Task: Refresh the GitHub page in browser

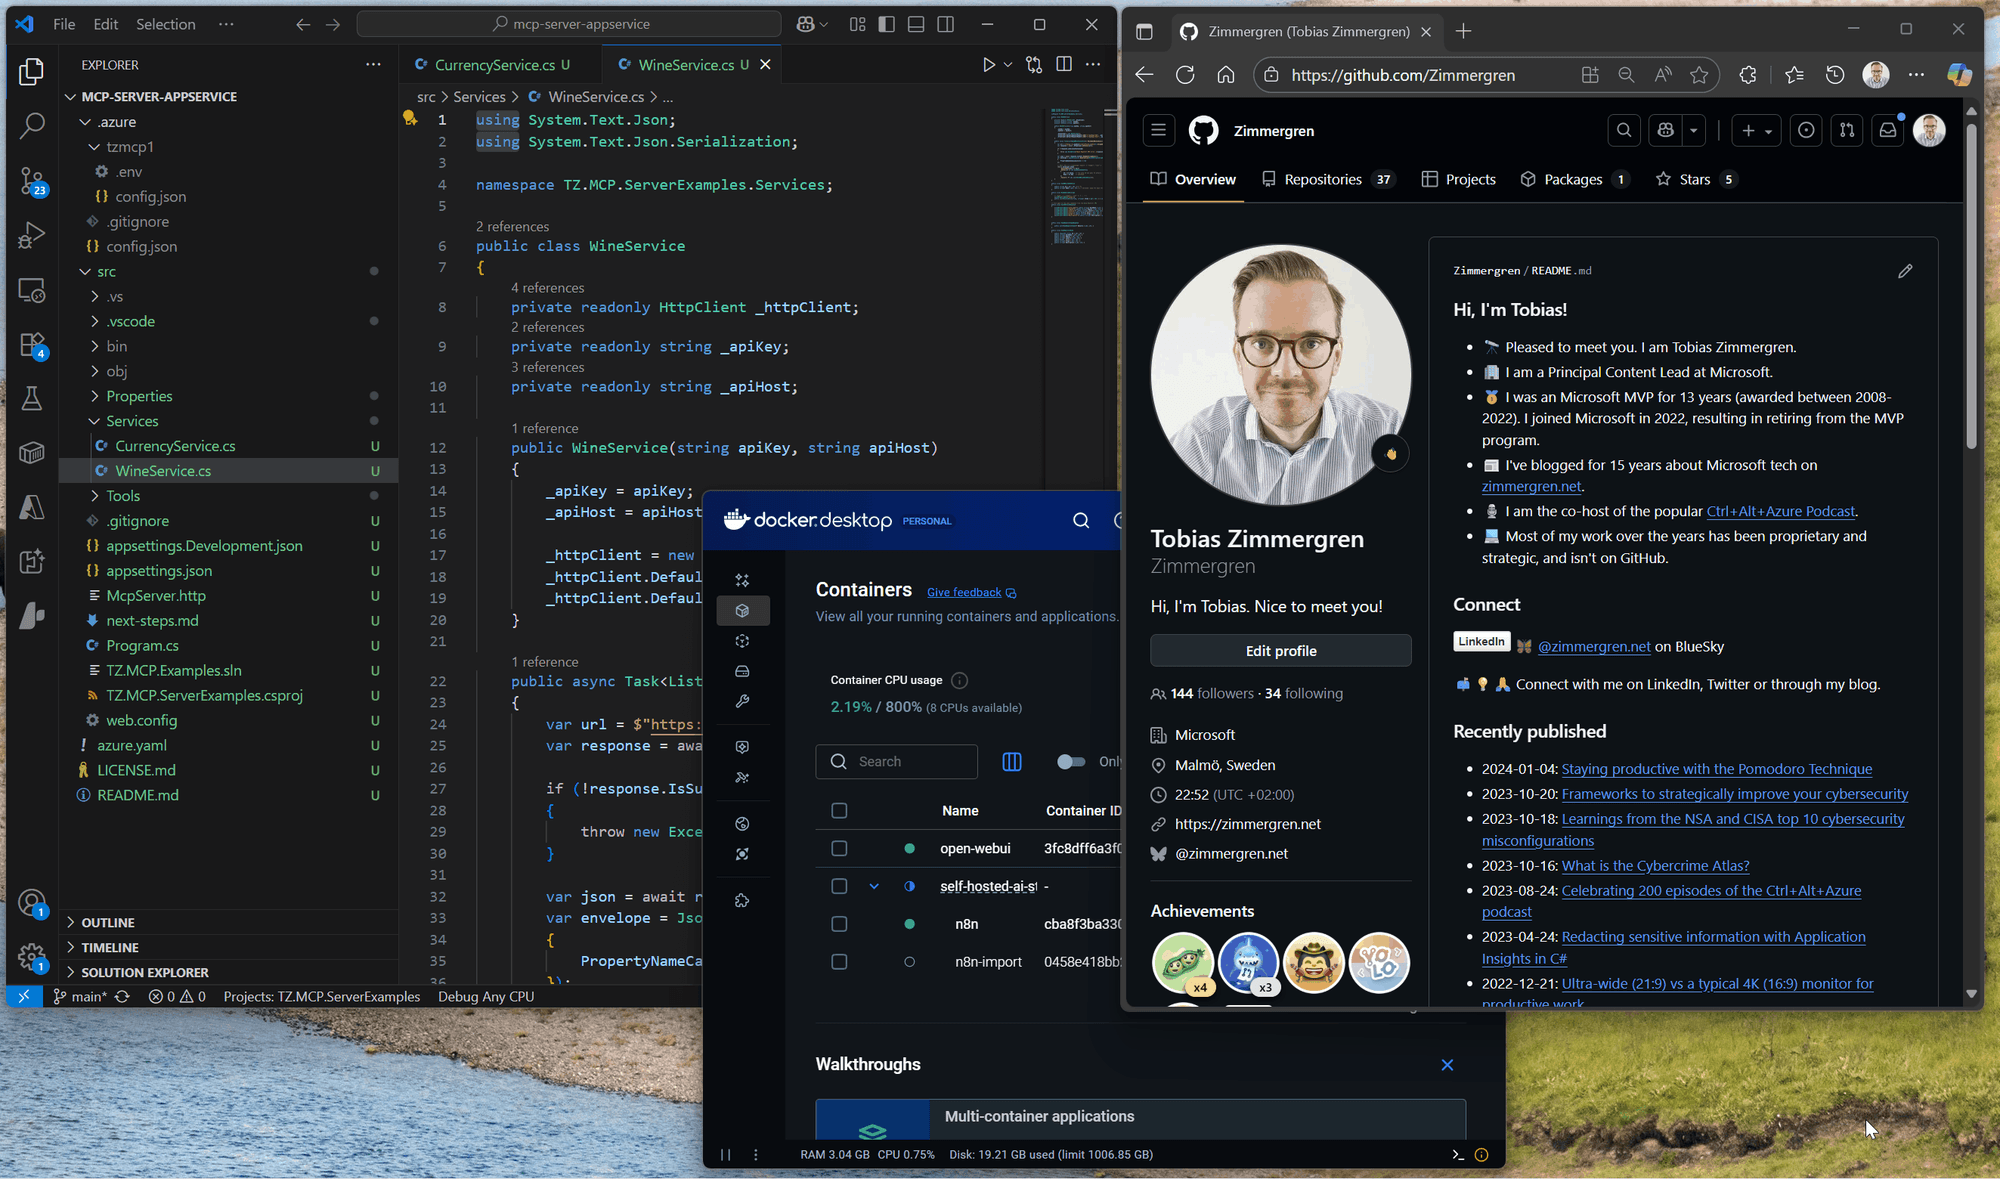Action: pos(1185,75)
